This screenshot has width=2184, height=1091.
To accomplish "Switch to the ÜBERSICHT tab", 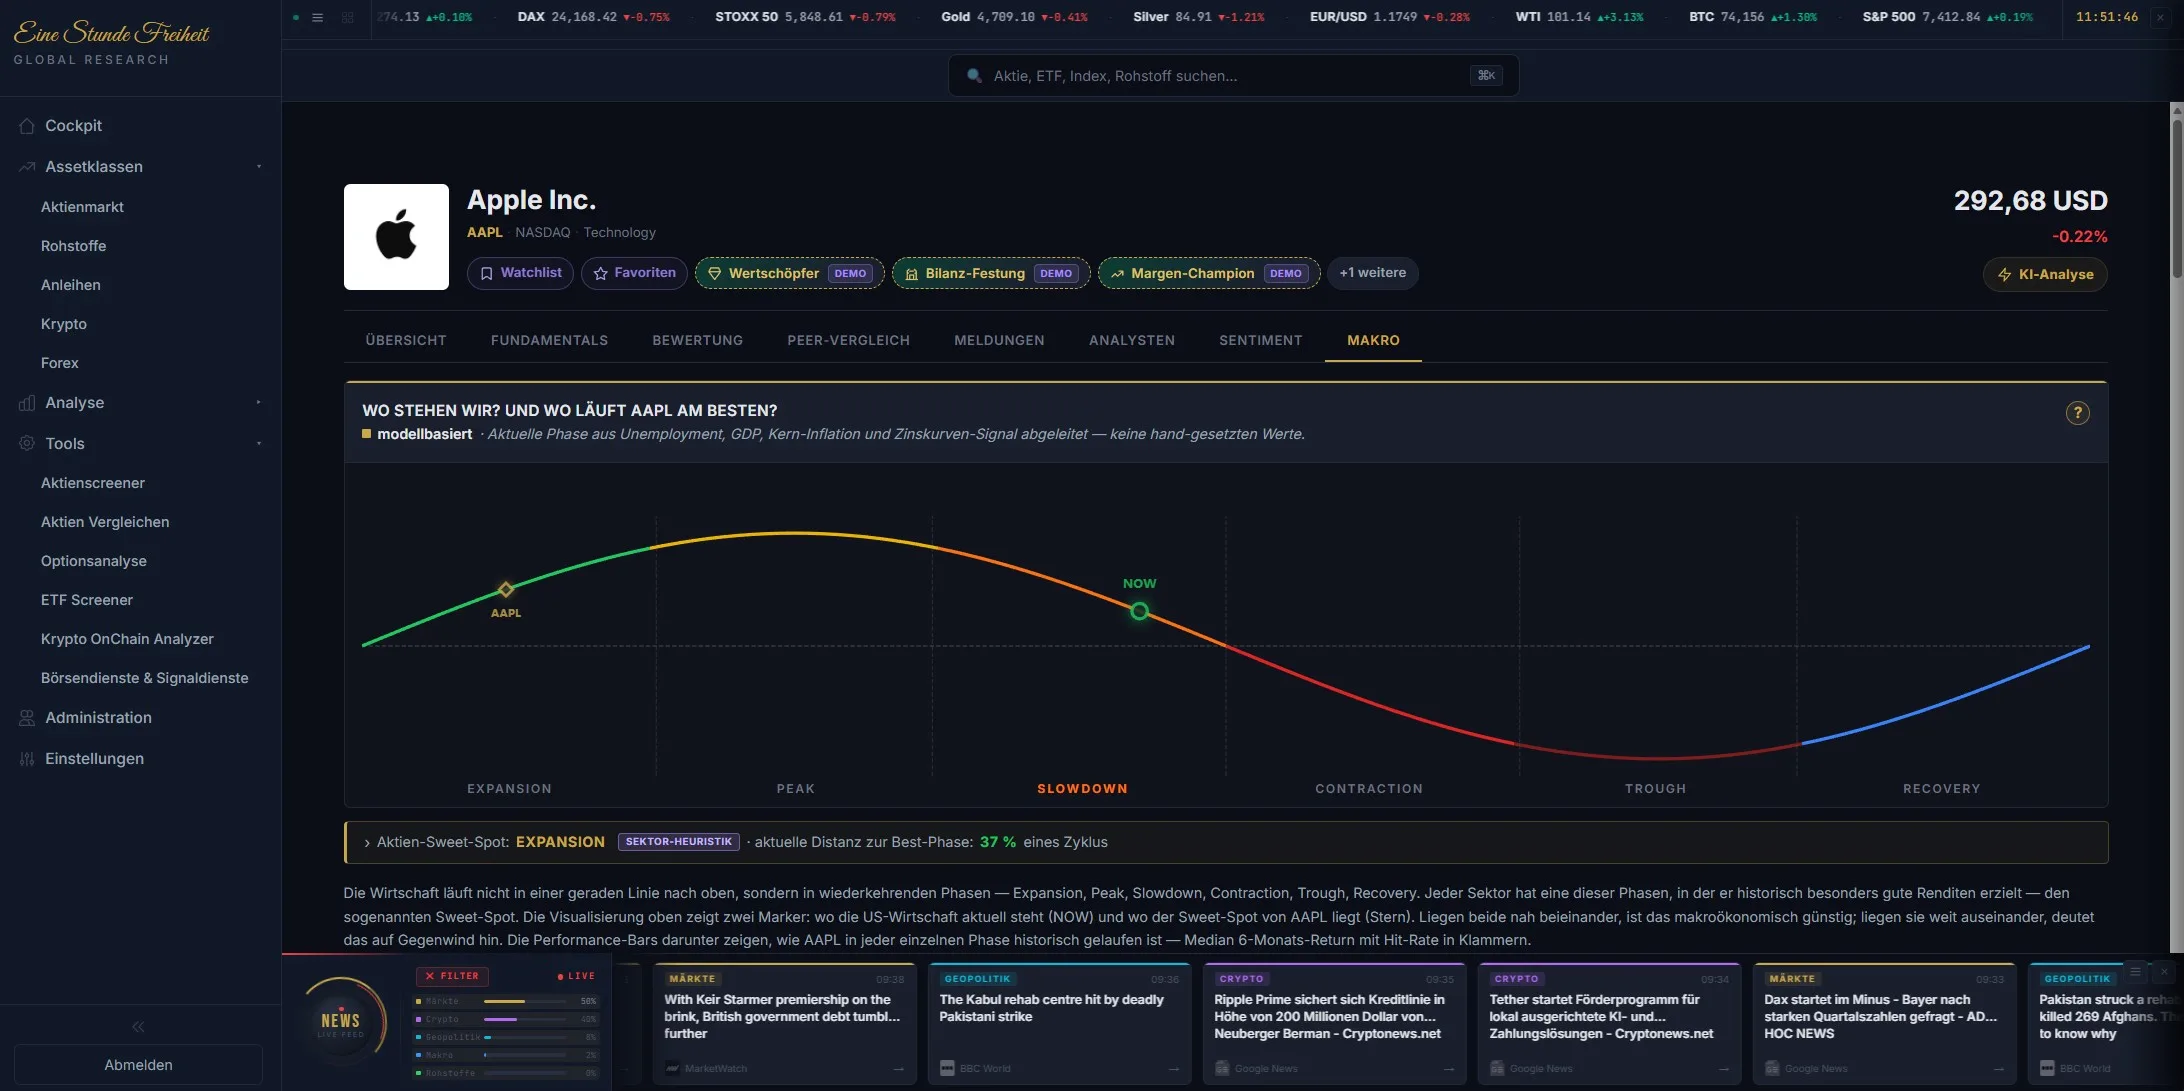I will (x=406, y=341).
